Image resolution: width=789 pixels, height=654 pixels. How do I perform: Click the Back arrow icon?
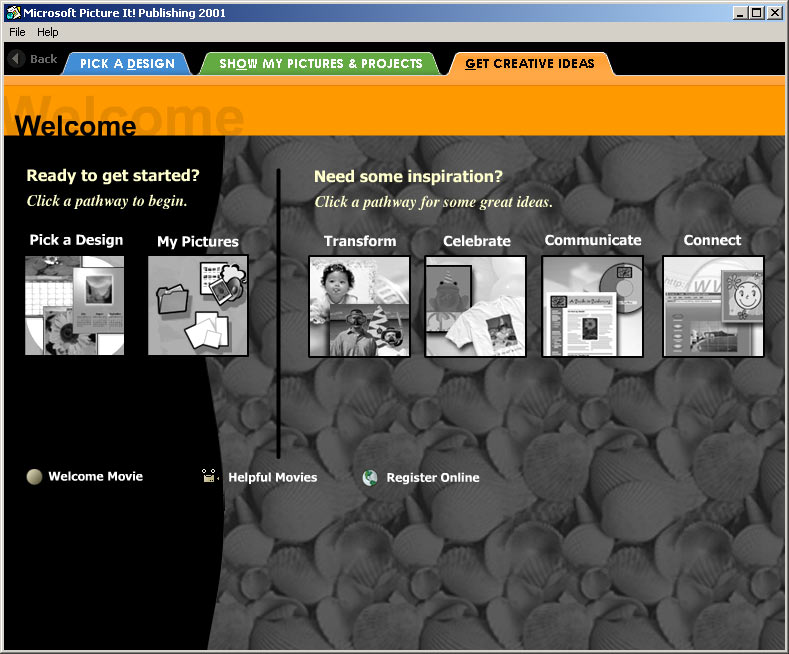tap(17, 58)
